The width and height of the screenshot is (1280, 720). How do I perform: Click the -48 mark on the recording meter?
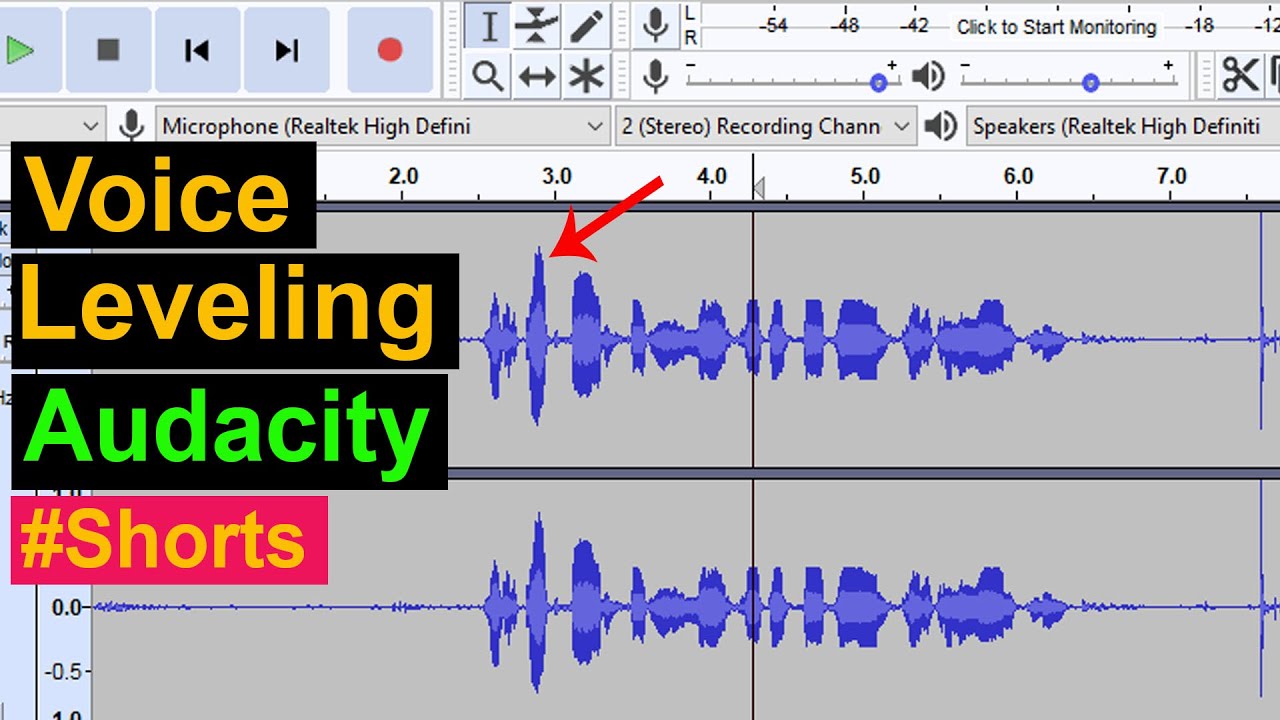click(x=846, y=27)
